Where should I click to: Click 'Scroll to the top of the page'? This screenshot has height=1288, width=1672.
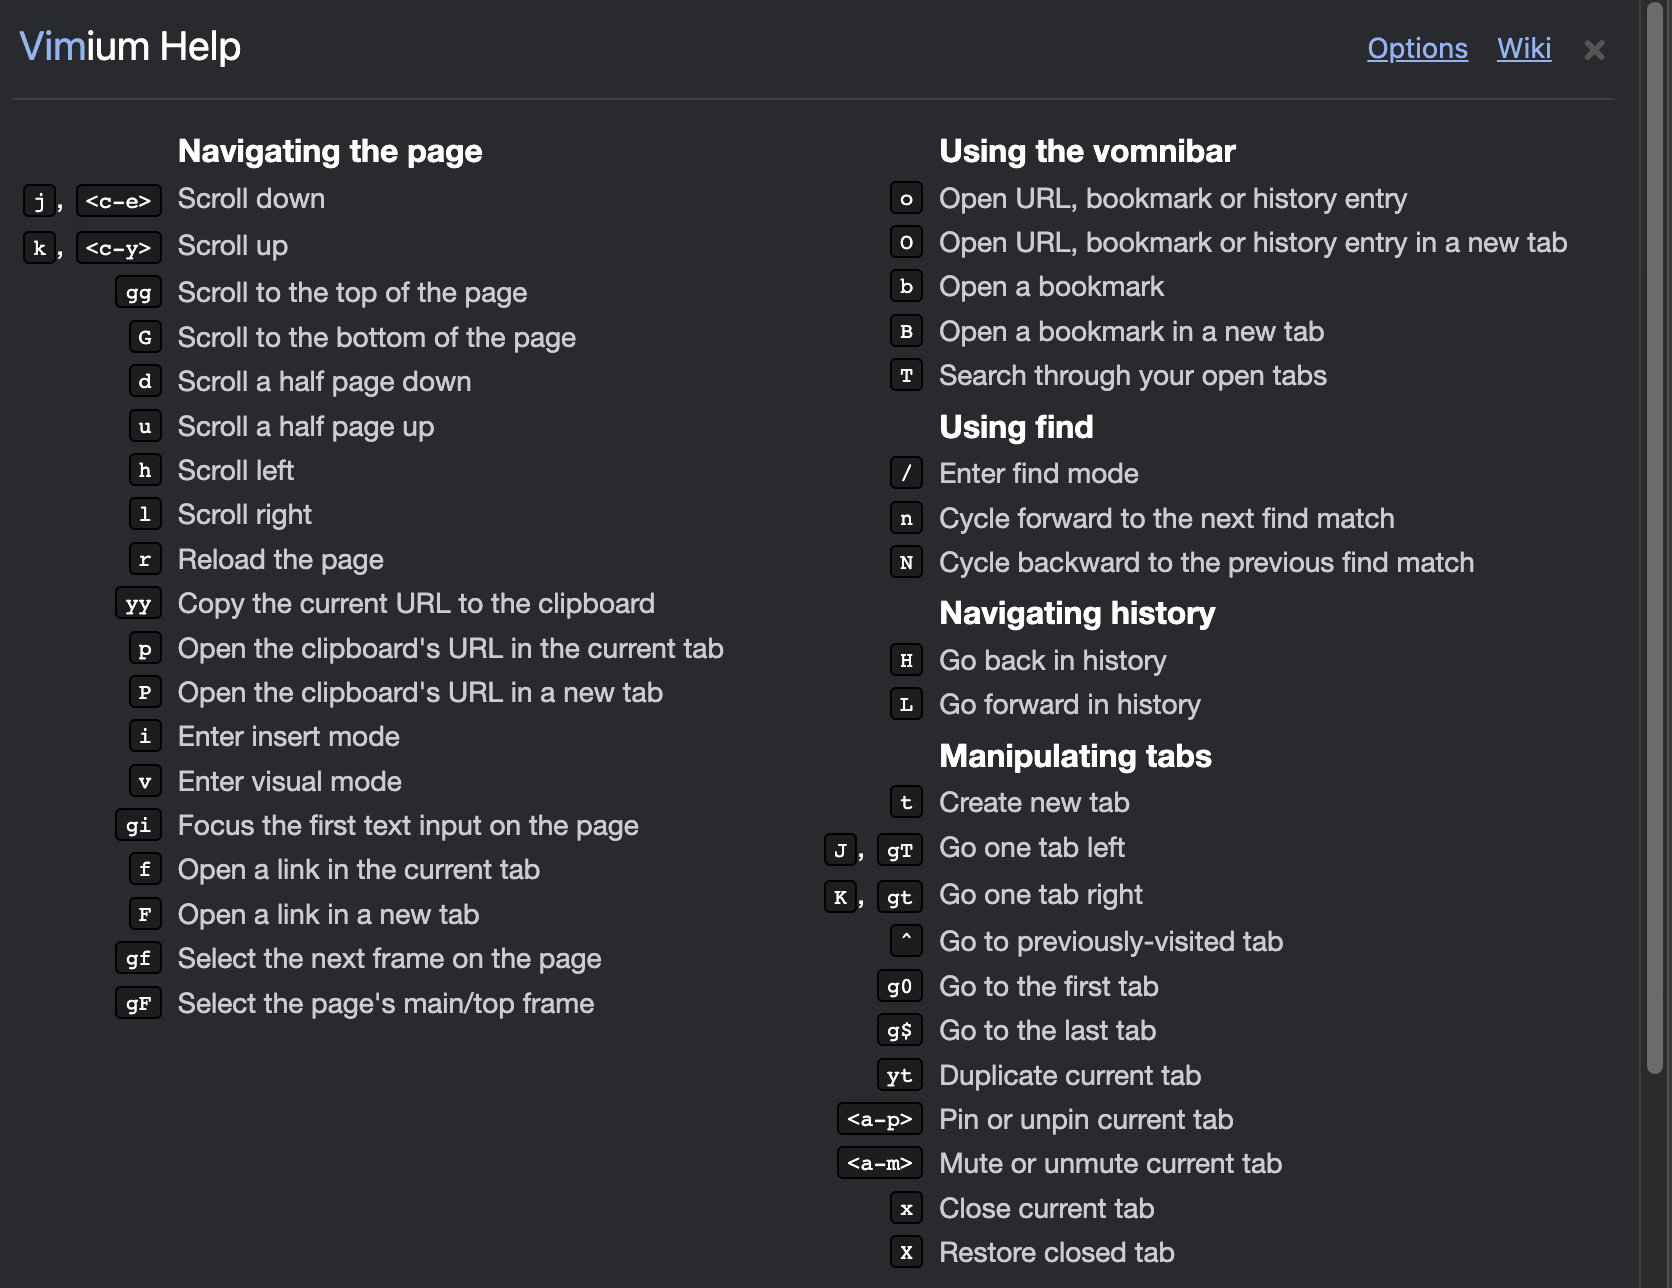click(x=352, y=293)
